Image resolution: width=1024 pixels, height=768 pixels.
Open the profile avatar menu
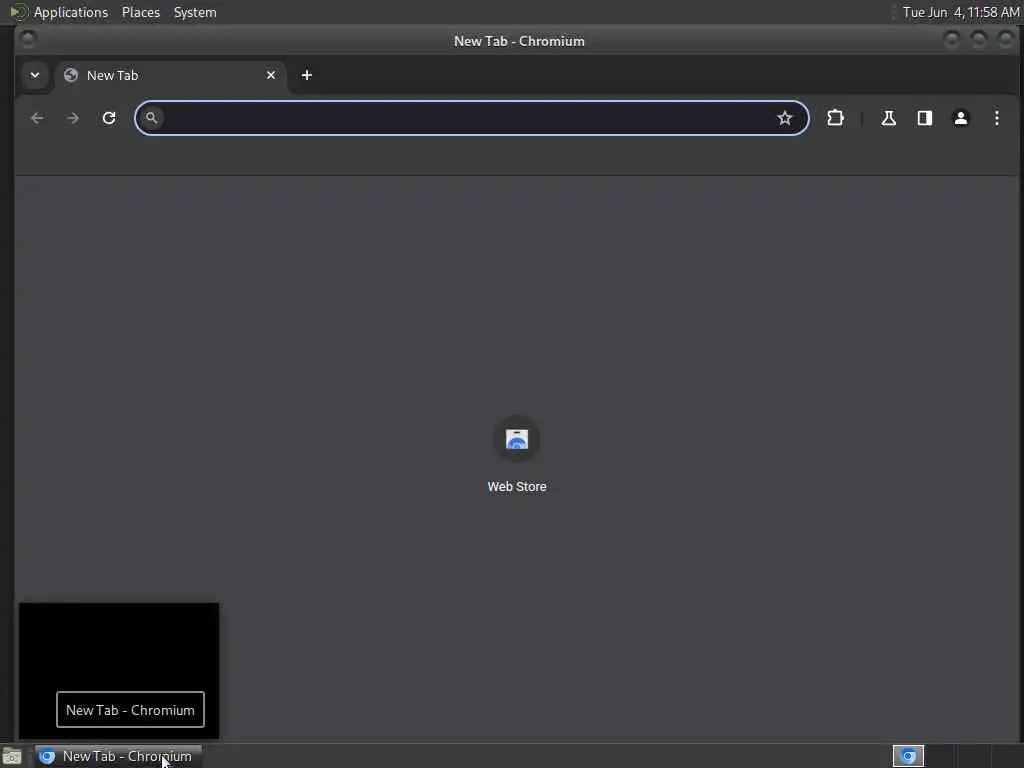[961, 118]
